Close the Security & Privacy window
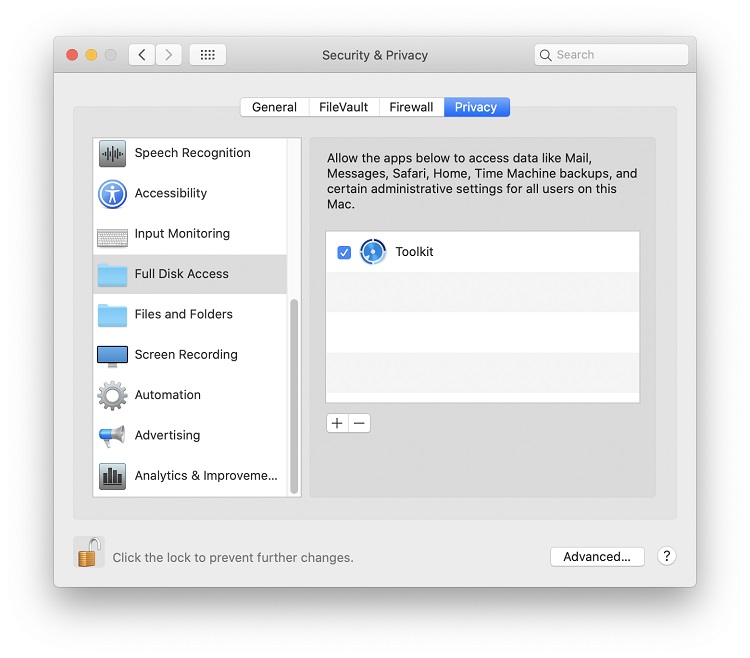750x658 pixels. (72, 55)
